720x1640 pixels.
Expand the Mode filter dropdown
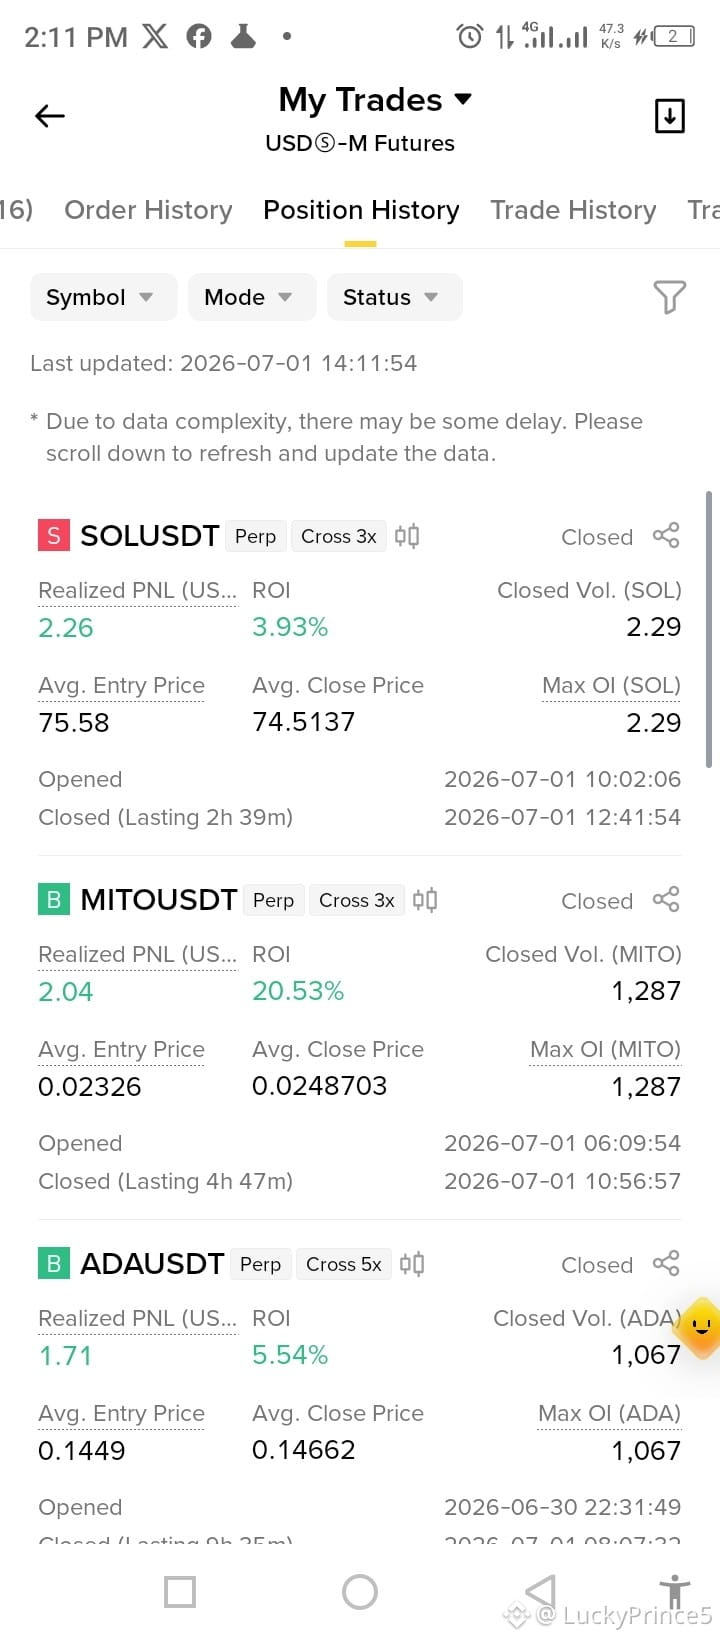pos(251,297)
